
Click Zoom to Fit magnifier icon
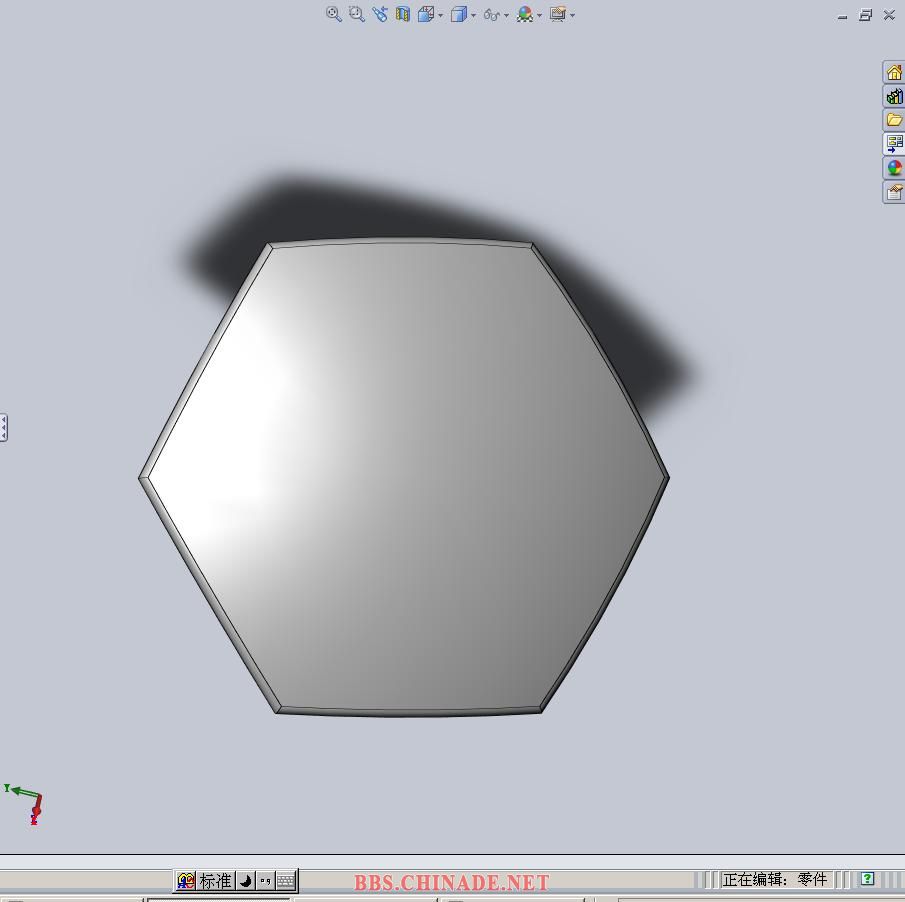(334, 14)
